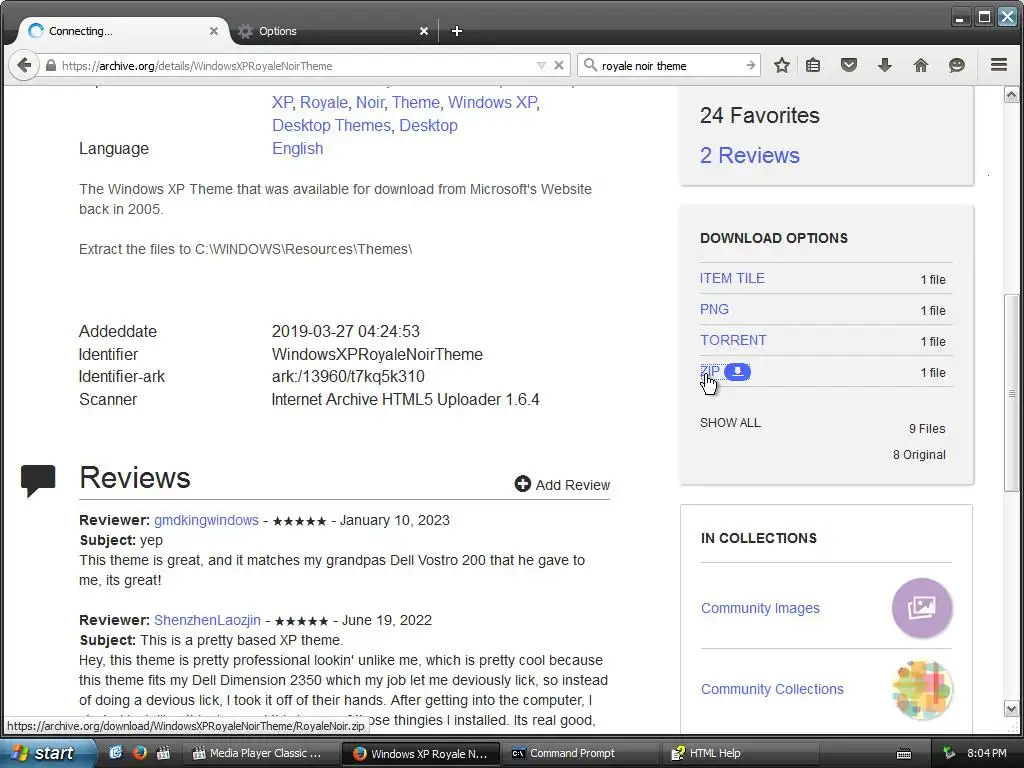Launch Firefox from quick launch icon
The width and height of the screenshot is (1024, 768).
coord(139,752)
